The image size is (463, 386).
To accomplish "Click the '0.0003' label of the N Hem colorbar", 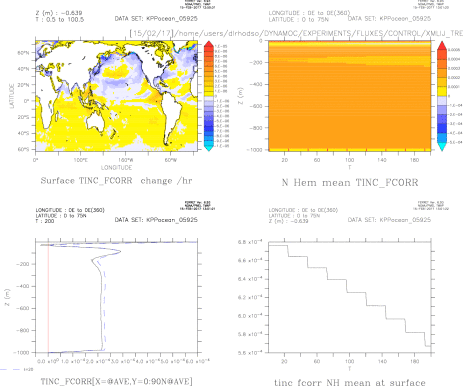I will [454, 68].
